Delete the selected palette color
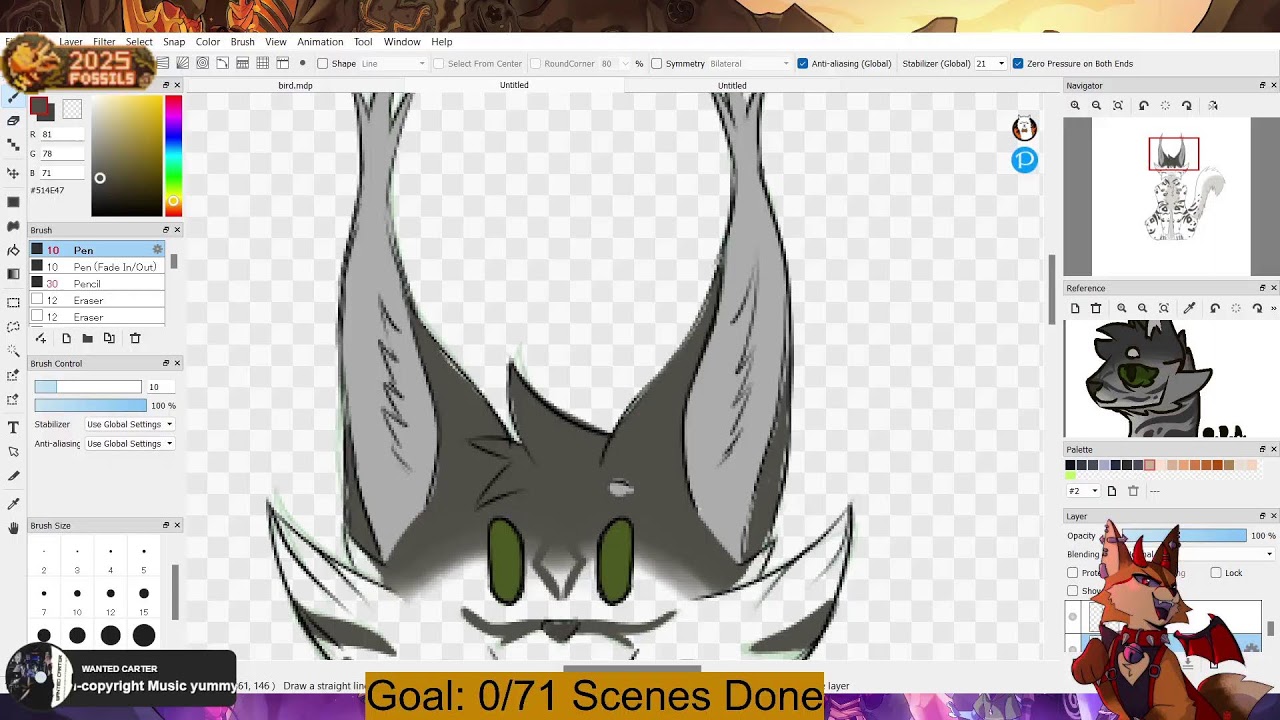 tap(1133, 491)
